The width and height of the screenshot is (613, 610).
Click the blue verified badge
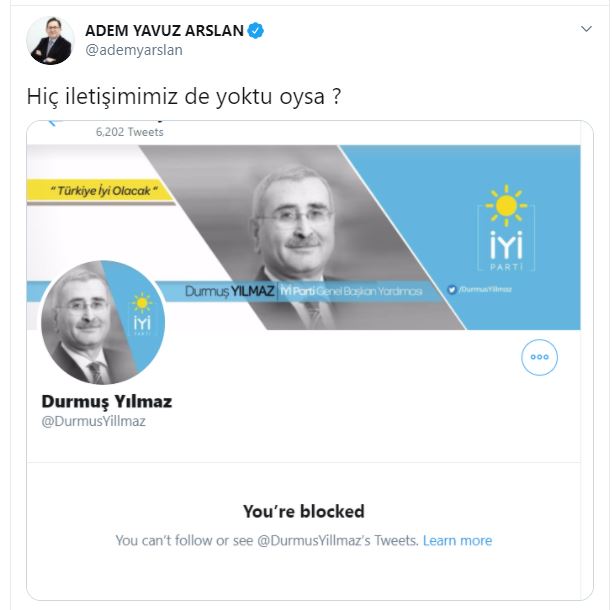pyautogui.click(x=256, y=31)
